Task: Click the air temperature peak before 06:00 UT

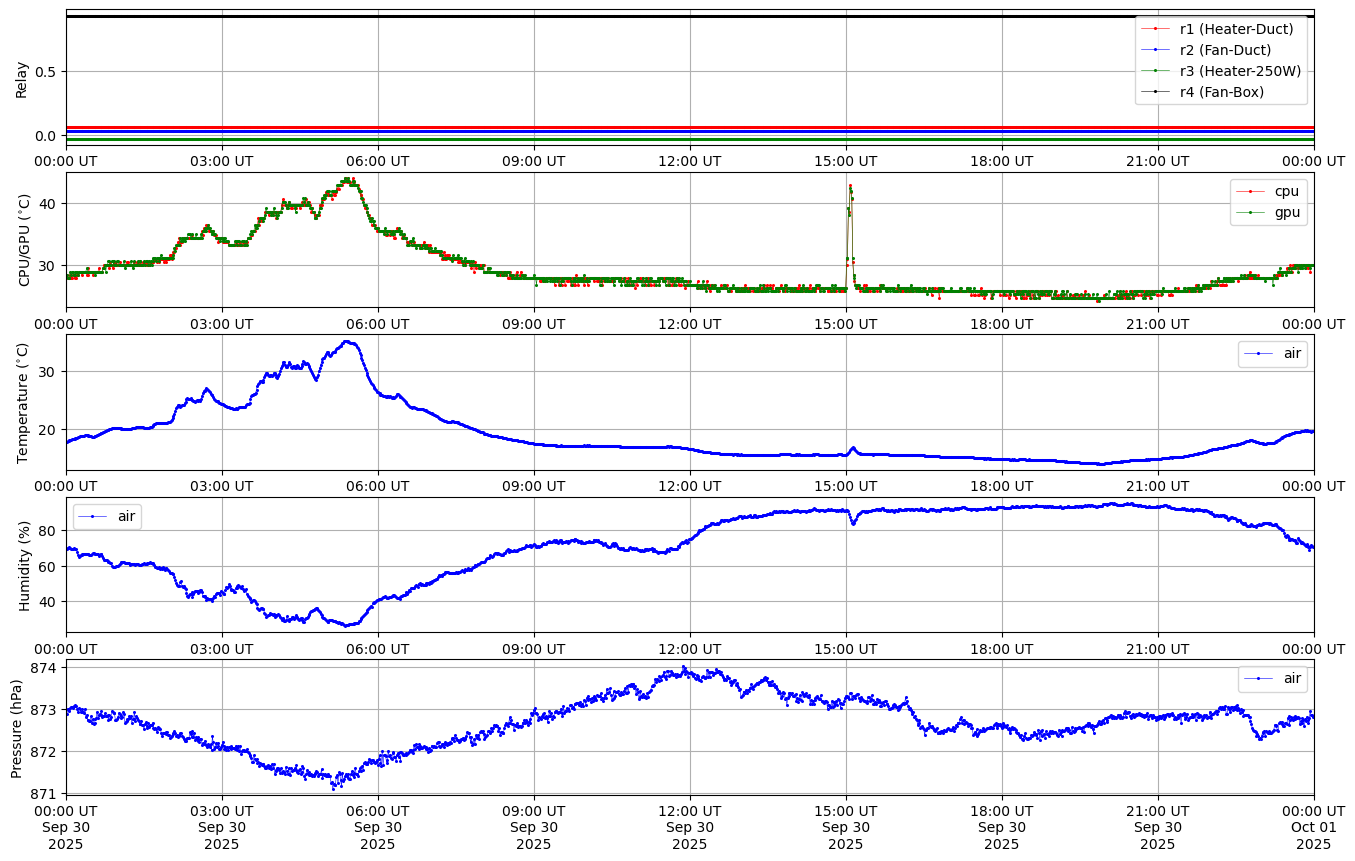Action: (x=347, y=342)
